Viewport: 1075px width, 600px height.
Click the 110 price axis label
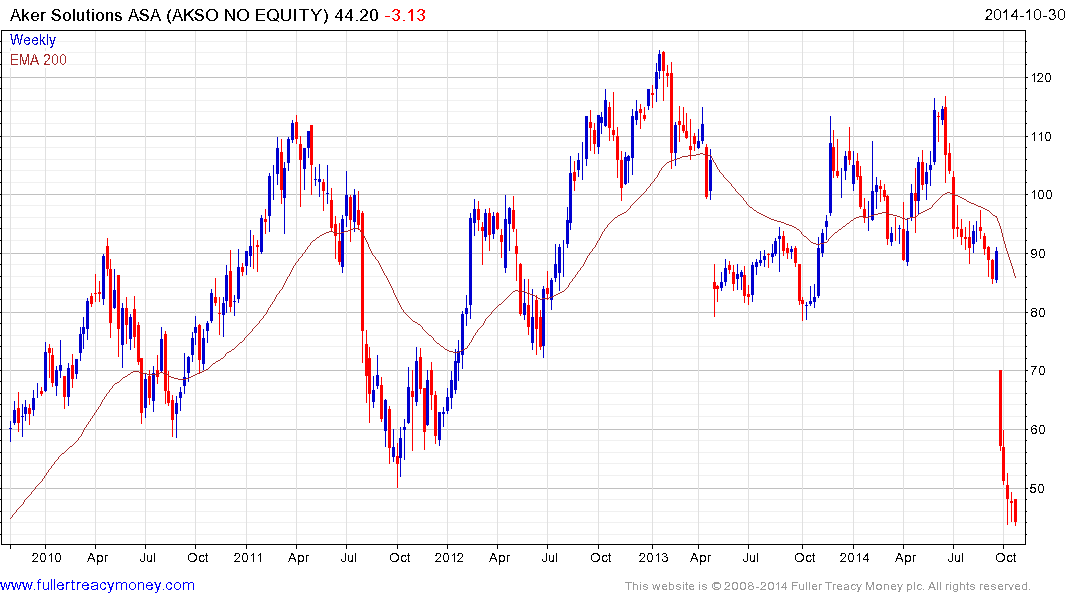pos(1041,136)
